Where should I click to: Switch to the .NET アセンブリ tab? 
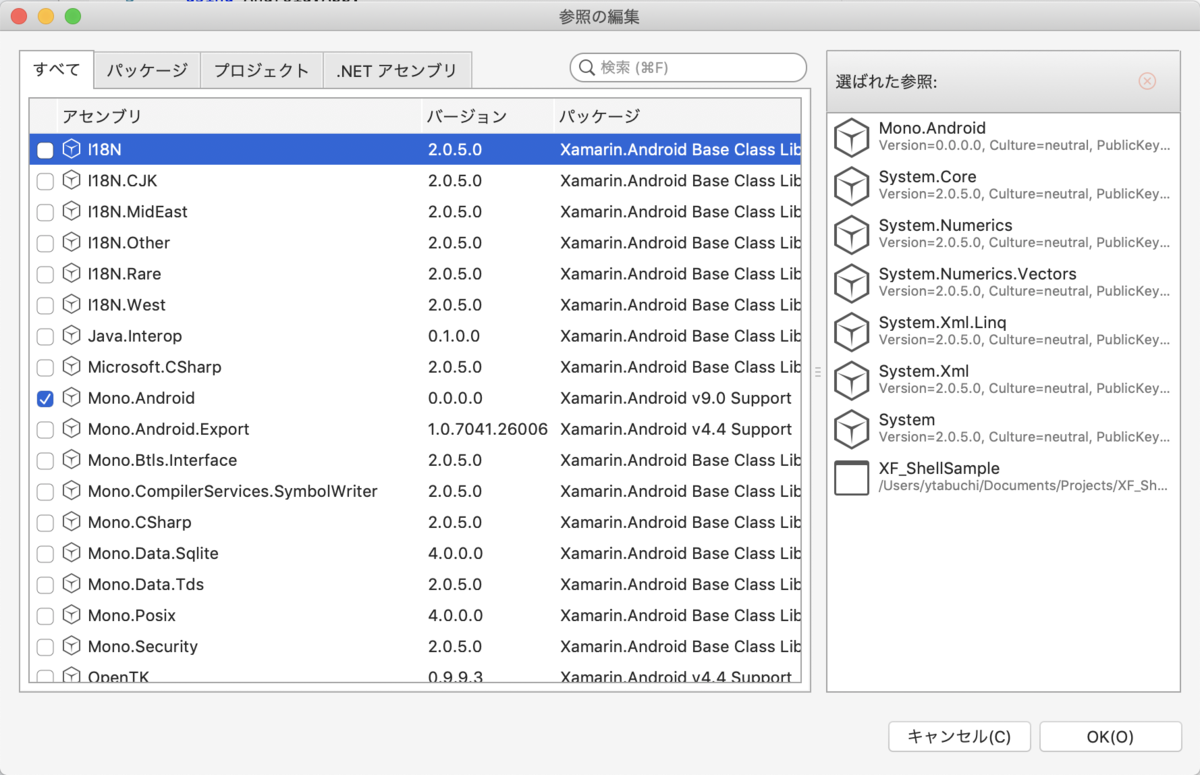click(x=397, y=71)
